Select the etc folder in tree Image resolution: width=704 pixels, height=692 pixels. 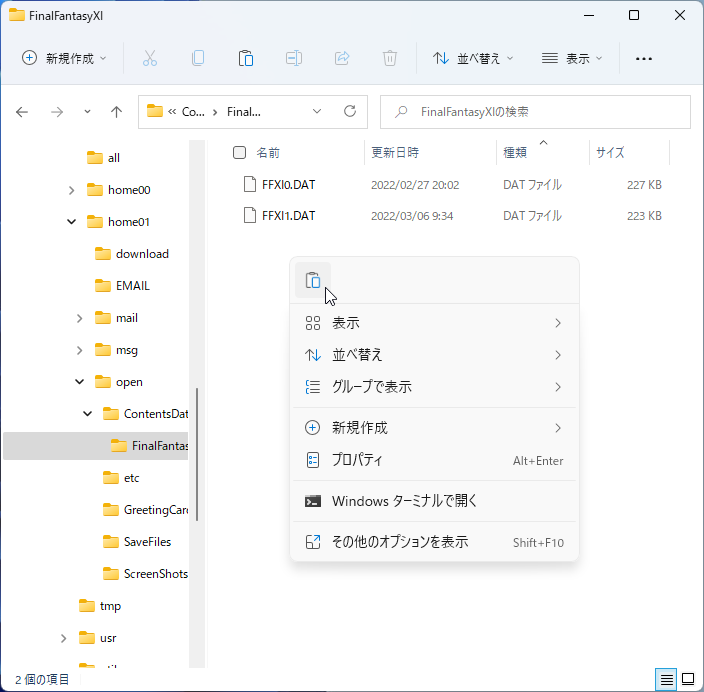point(121,478)
